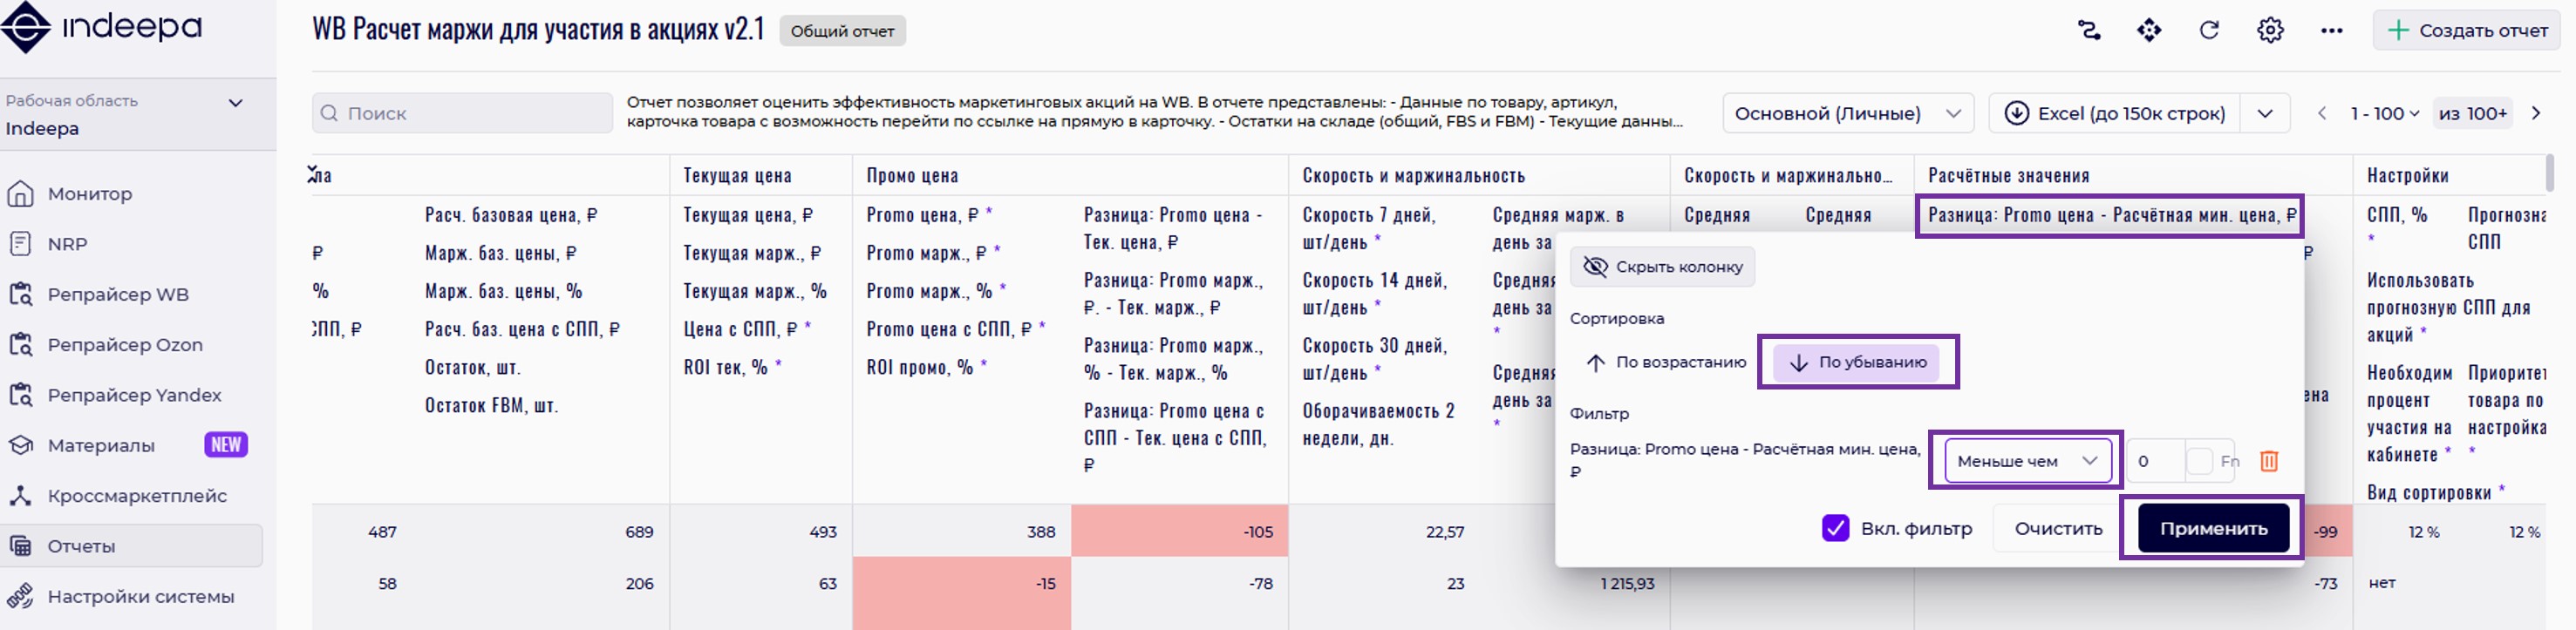This screenshot has height=630, width=2576.
Task: Sort По убыванию
Action: click(1856, 362)
